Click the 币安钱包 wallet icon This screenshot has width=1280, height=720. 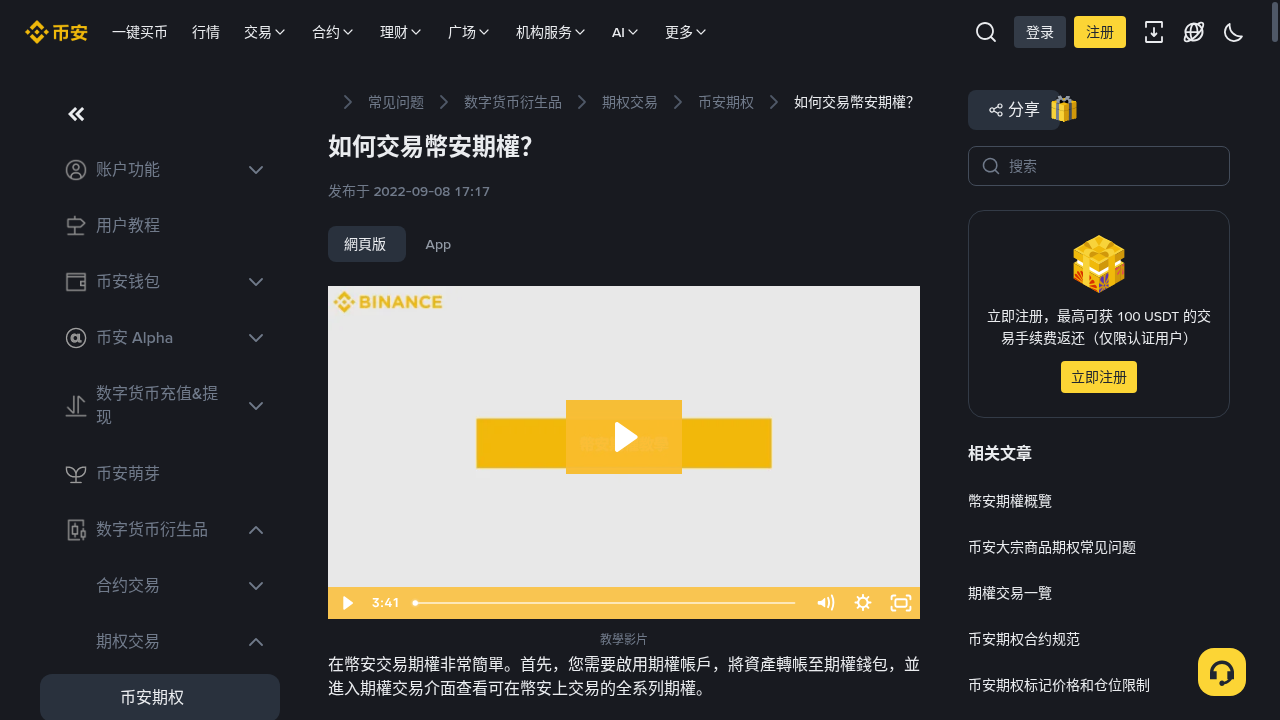click(x=76, y=282)
